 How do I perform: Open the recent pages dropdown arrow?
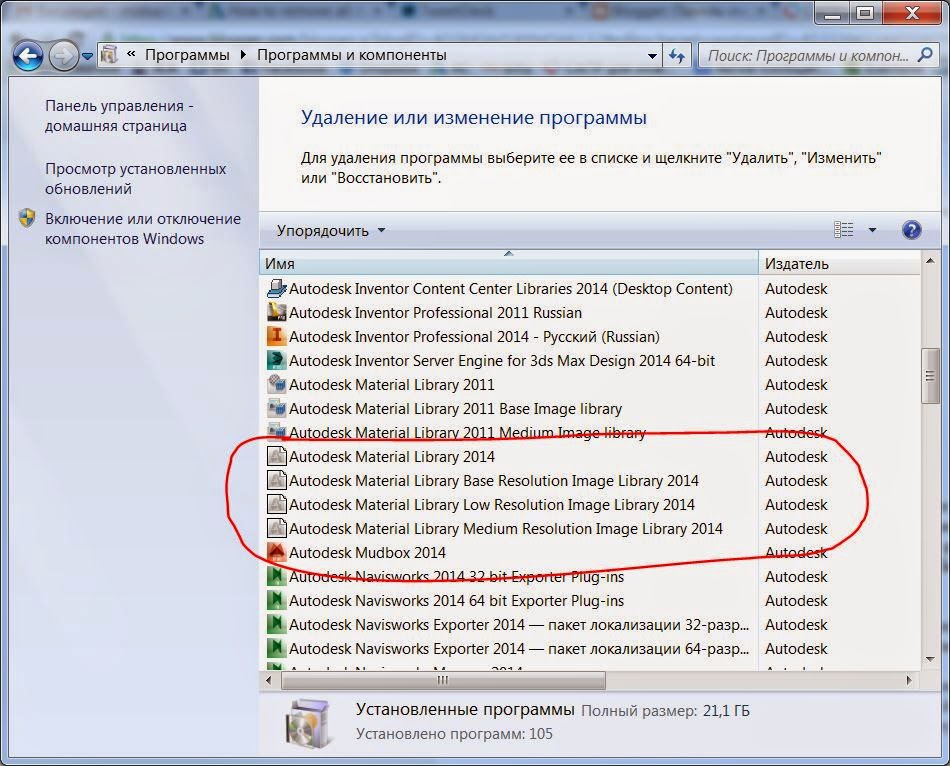click(87, 56)
